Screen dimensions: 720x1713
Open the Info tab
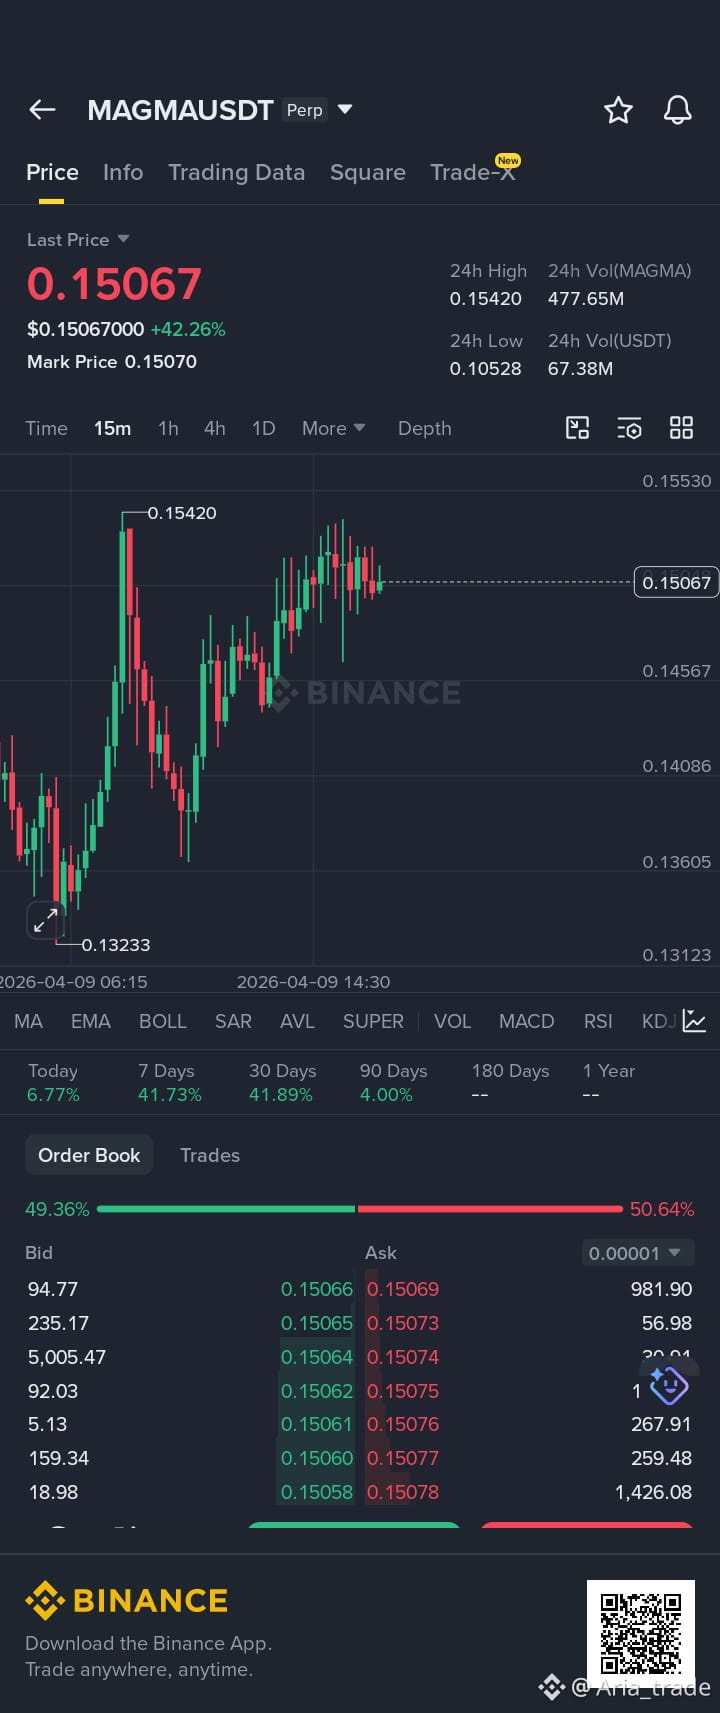123,172
